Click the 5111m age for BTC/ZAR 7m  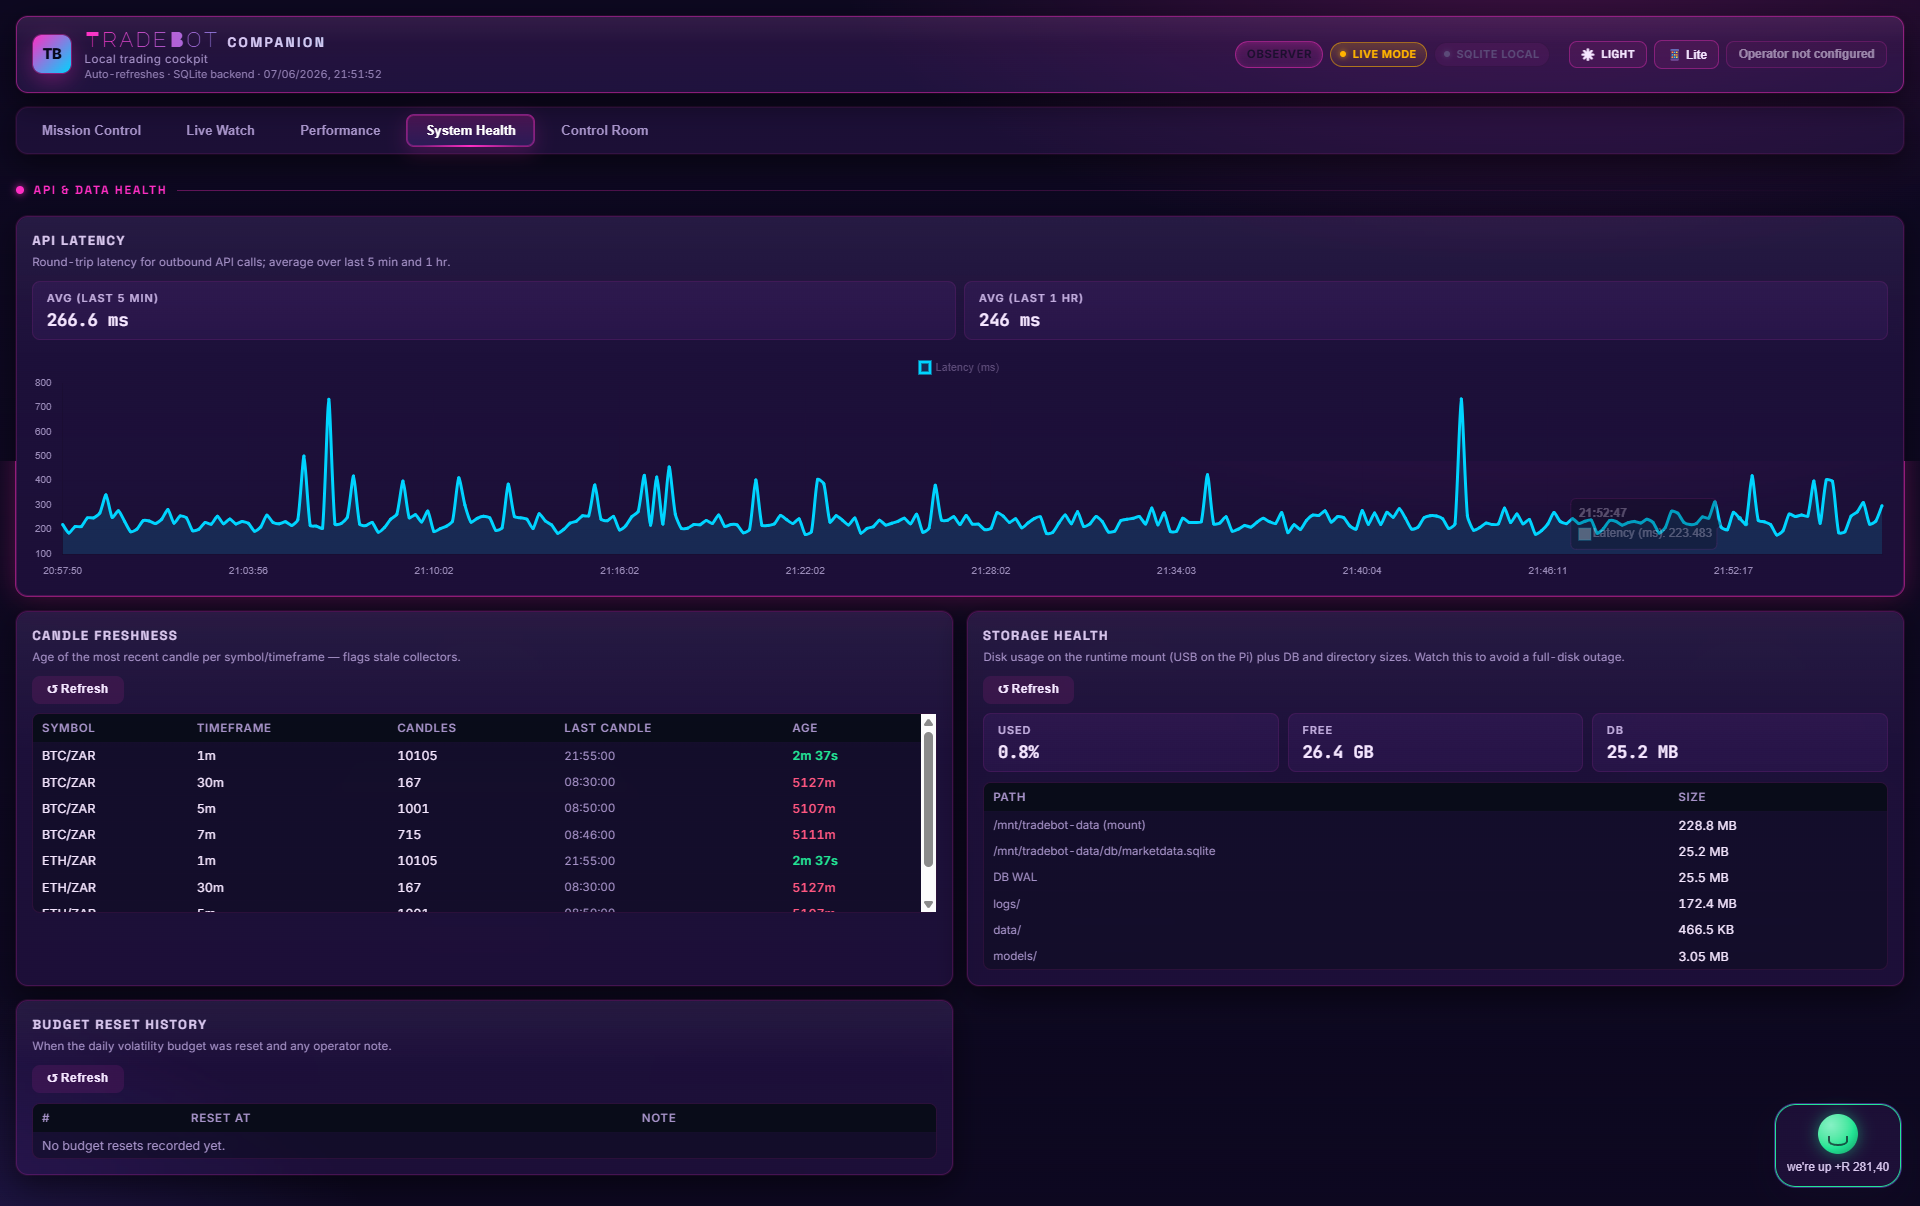pos(814,835)
